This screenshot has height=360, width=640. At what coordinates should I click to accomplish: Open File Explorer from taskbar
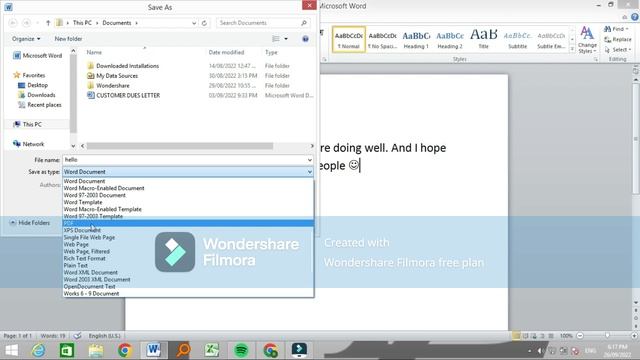(96, 350)
